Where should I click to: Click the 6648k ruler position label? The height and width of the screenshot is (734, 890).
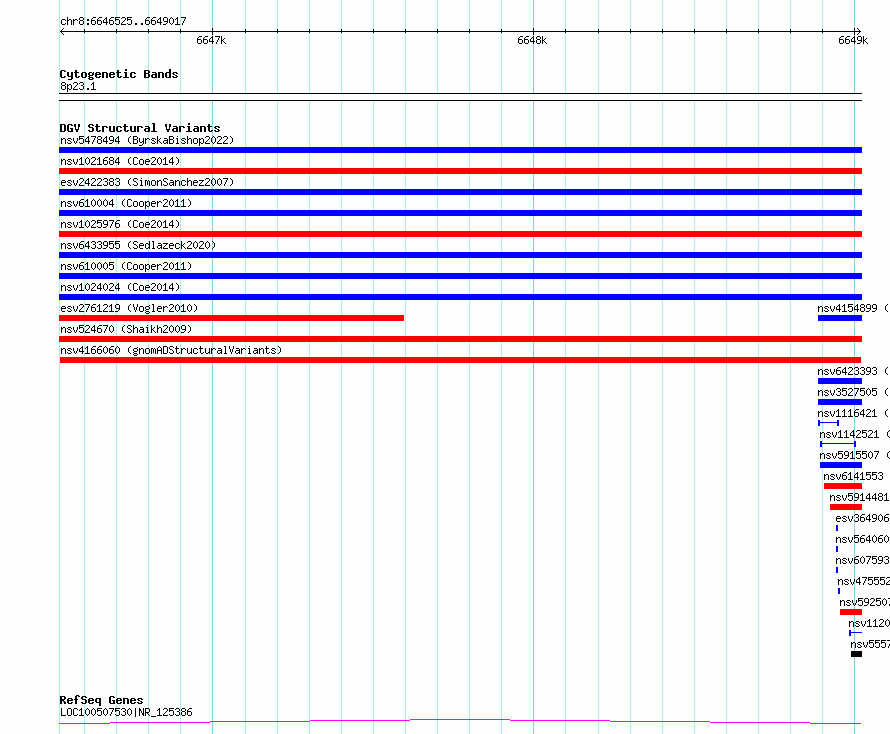(532, 40)
